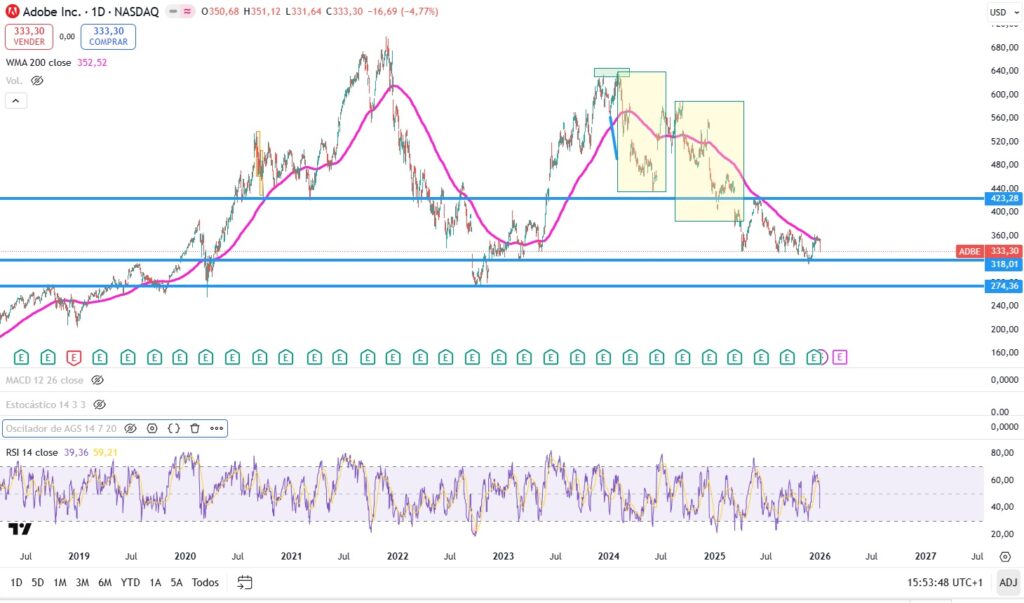Toggle the ADJ adjusted data button
The image size is (1024, 603).
[1007, 582]
